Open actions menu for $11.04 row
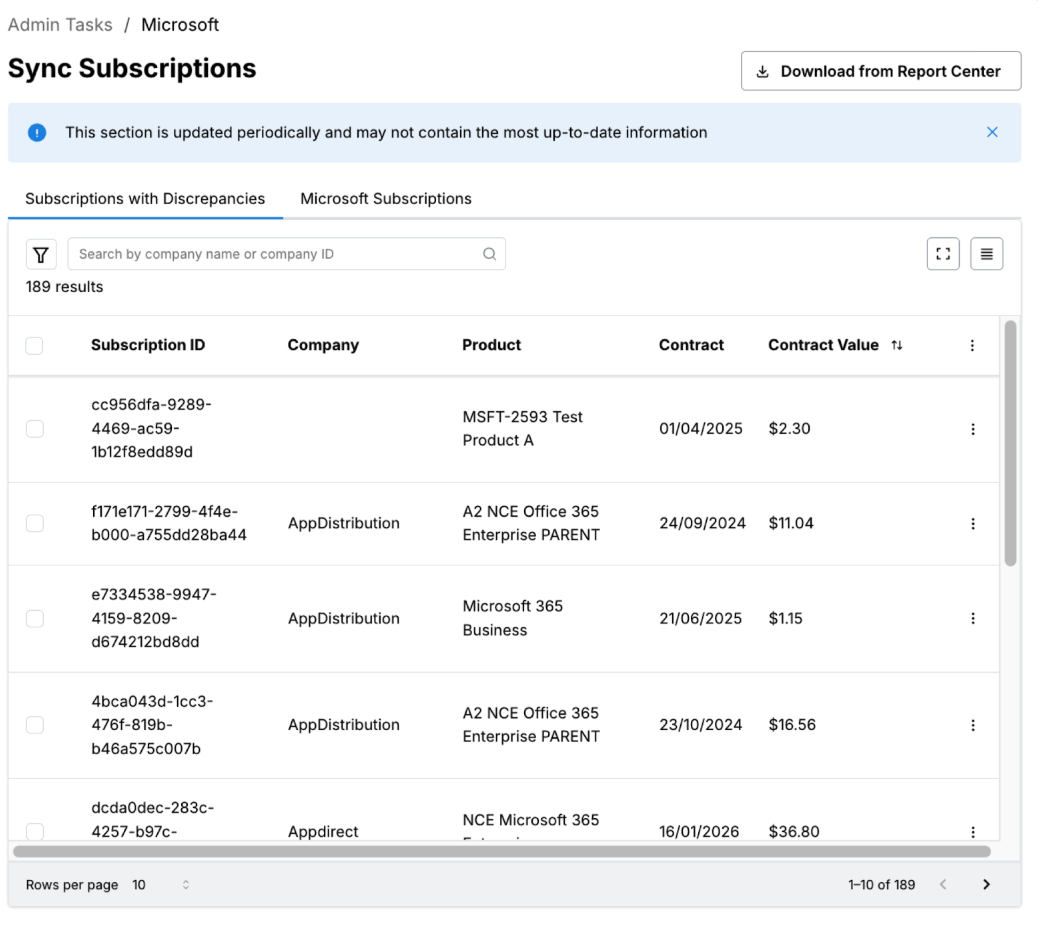 point(972,524)
